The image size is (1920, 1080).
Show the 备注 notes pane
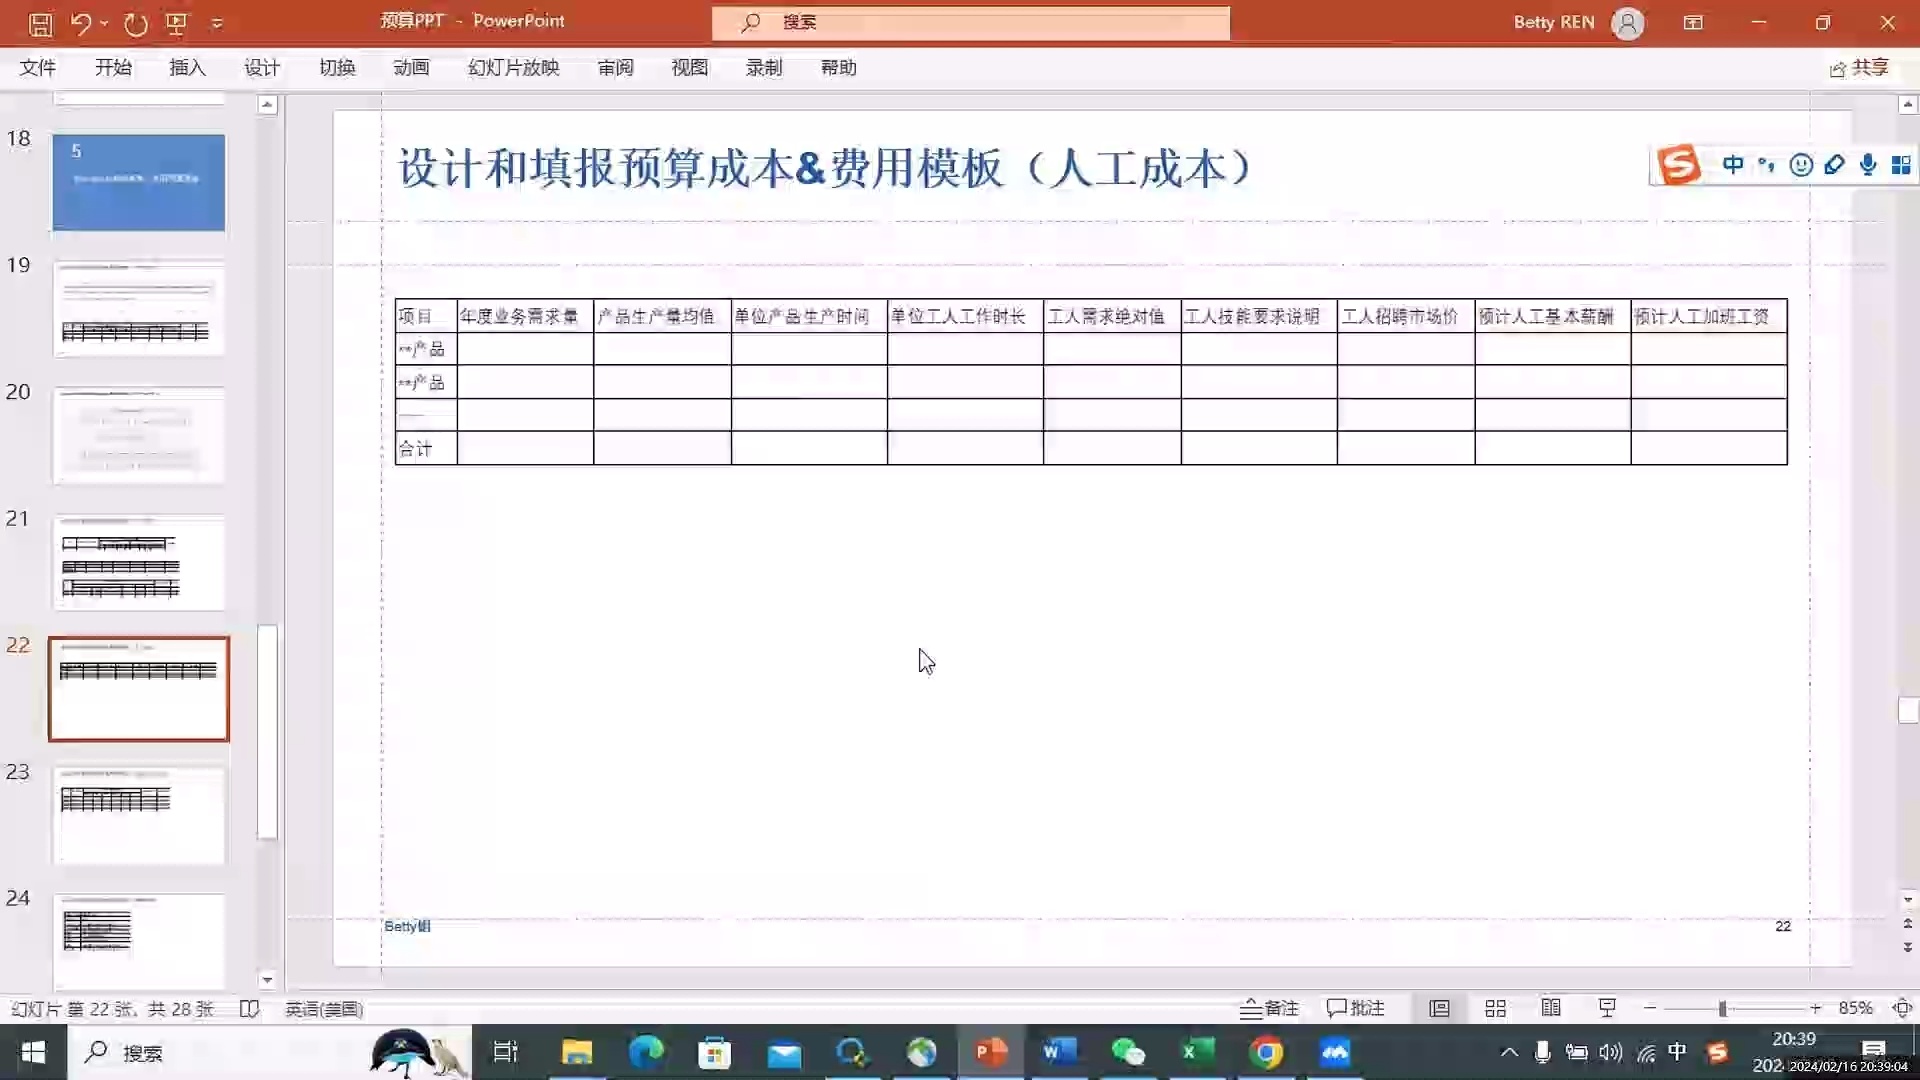pyautogui.click(x=1268, y=1008)
